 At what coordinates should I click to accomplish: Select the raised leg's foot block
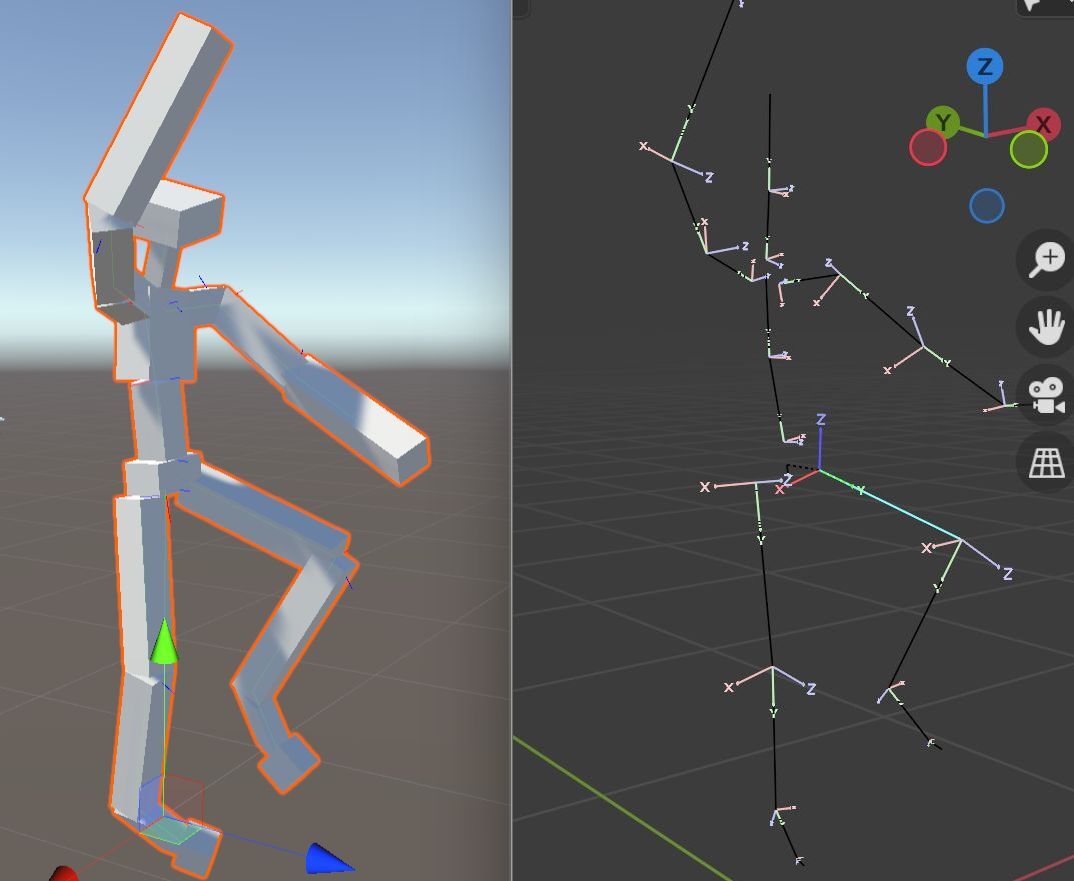pos(289,762)
